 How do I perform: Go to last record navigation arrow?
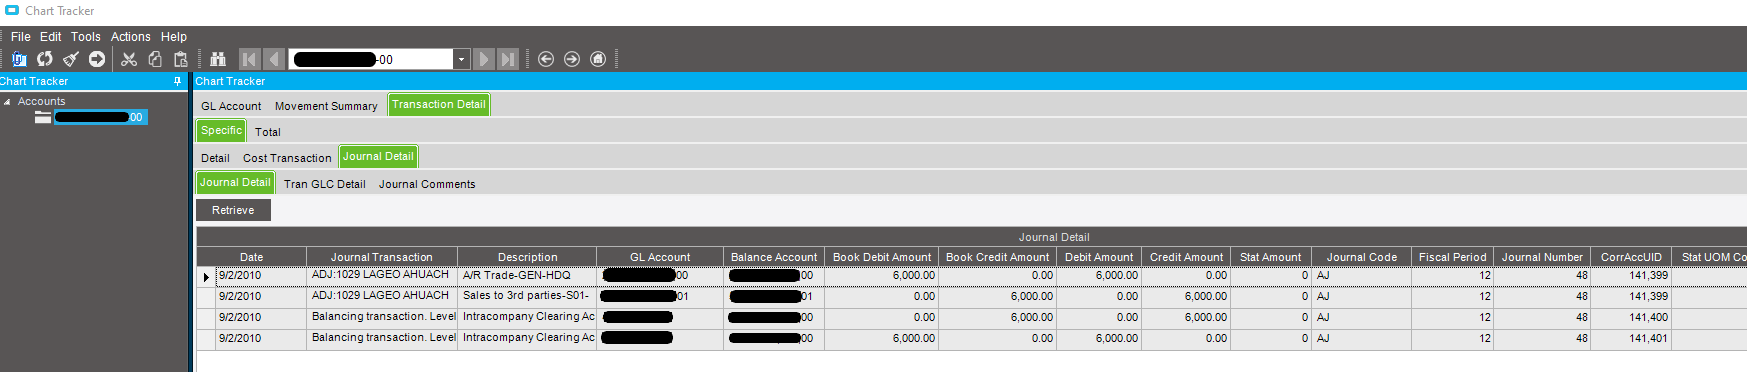pyautogui.click(x=508, y=59)
